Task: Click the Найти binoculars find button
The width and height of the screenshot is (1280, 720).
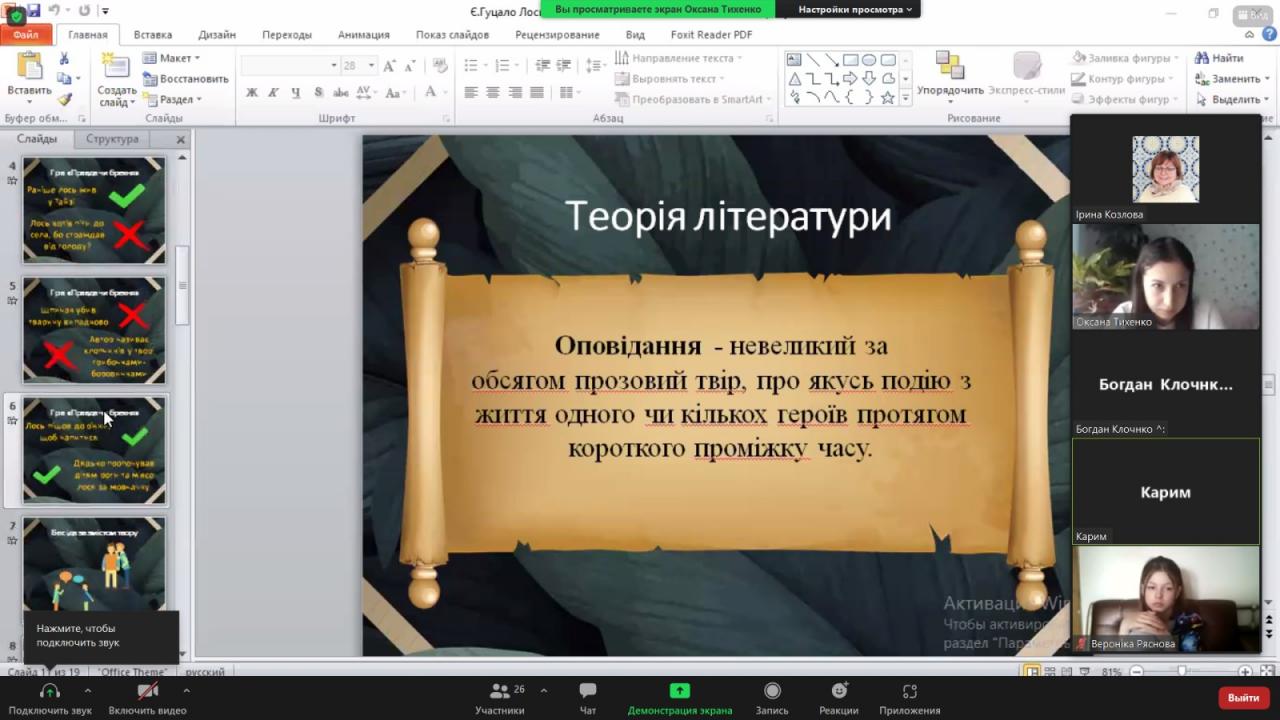Action: pyautogui.click(x=1219, y=58)
